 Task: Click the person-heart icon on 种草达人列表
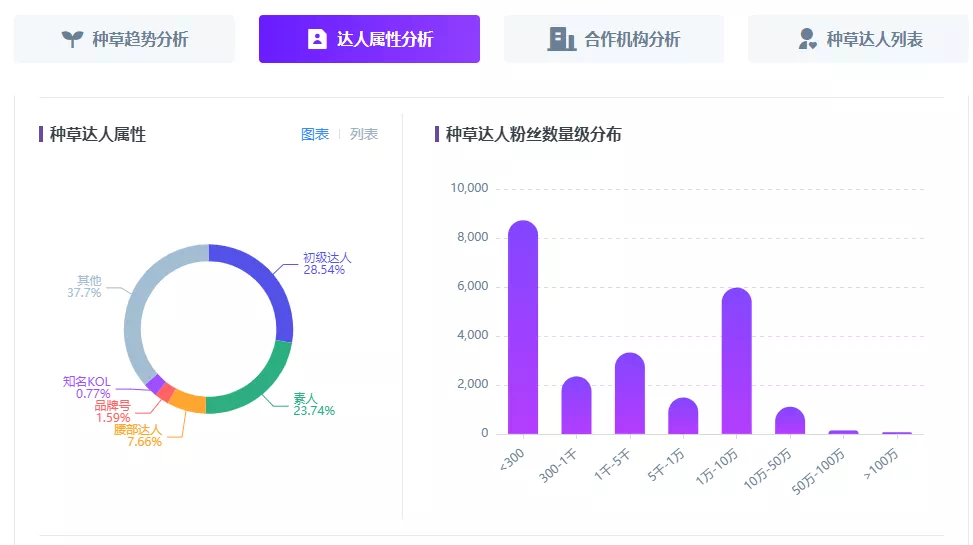(x=807, y=39)
